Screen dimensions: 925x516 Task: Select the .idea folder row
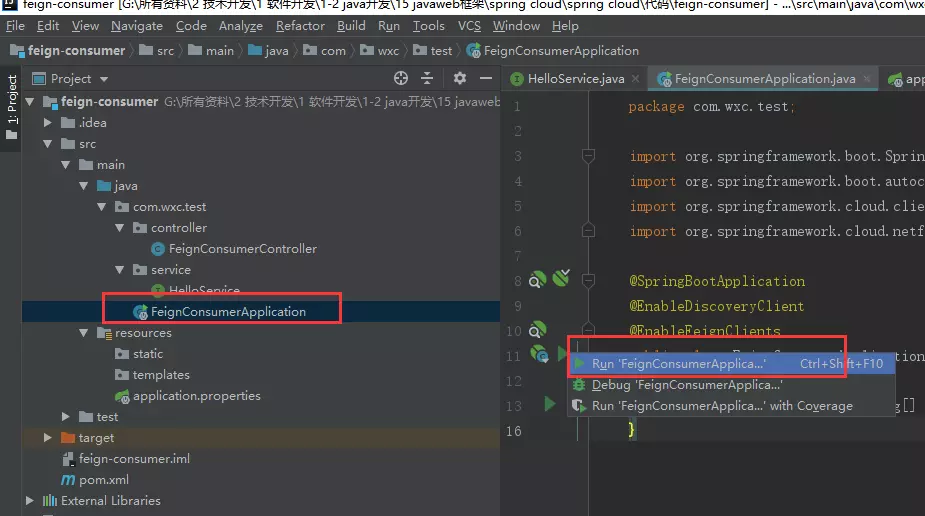tap(261, 123)
